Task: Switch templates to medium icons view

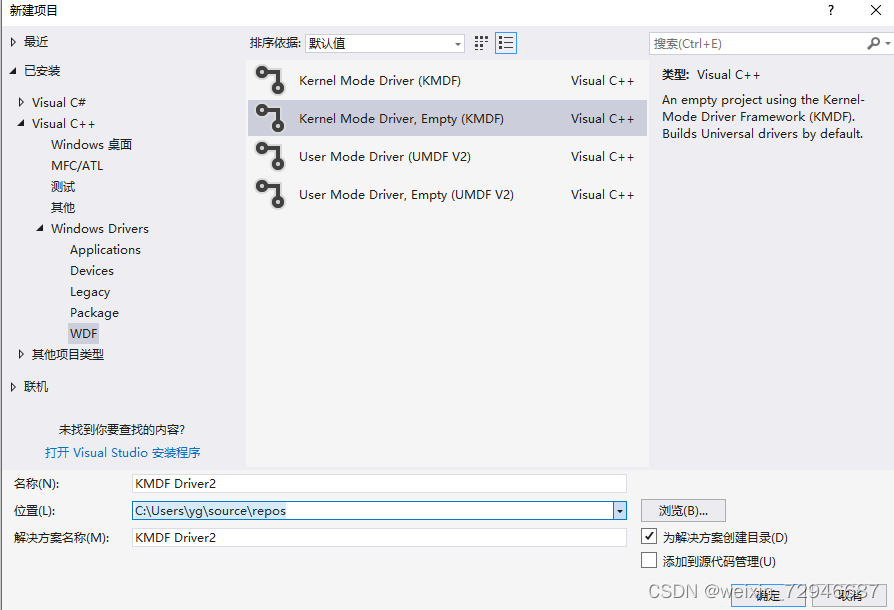Action: pyautogui.click(x=479, y=43)
